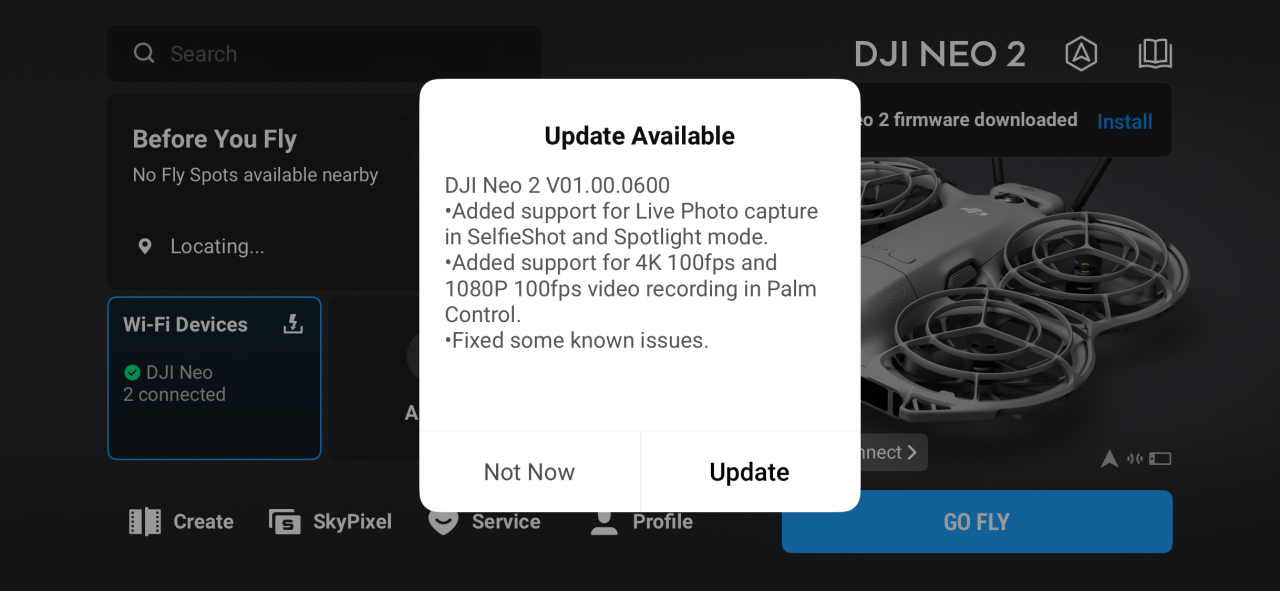
Task: Dismiss update with Not Now
Action: click(529, 472)
